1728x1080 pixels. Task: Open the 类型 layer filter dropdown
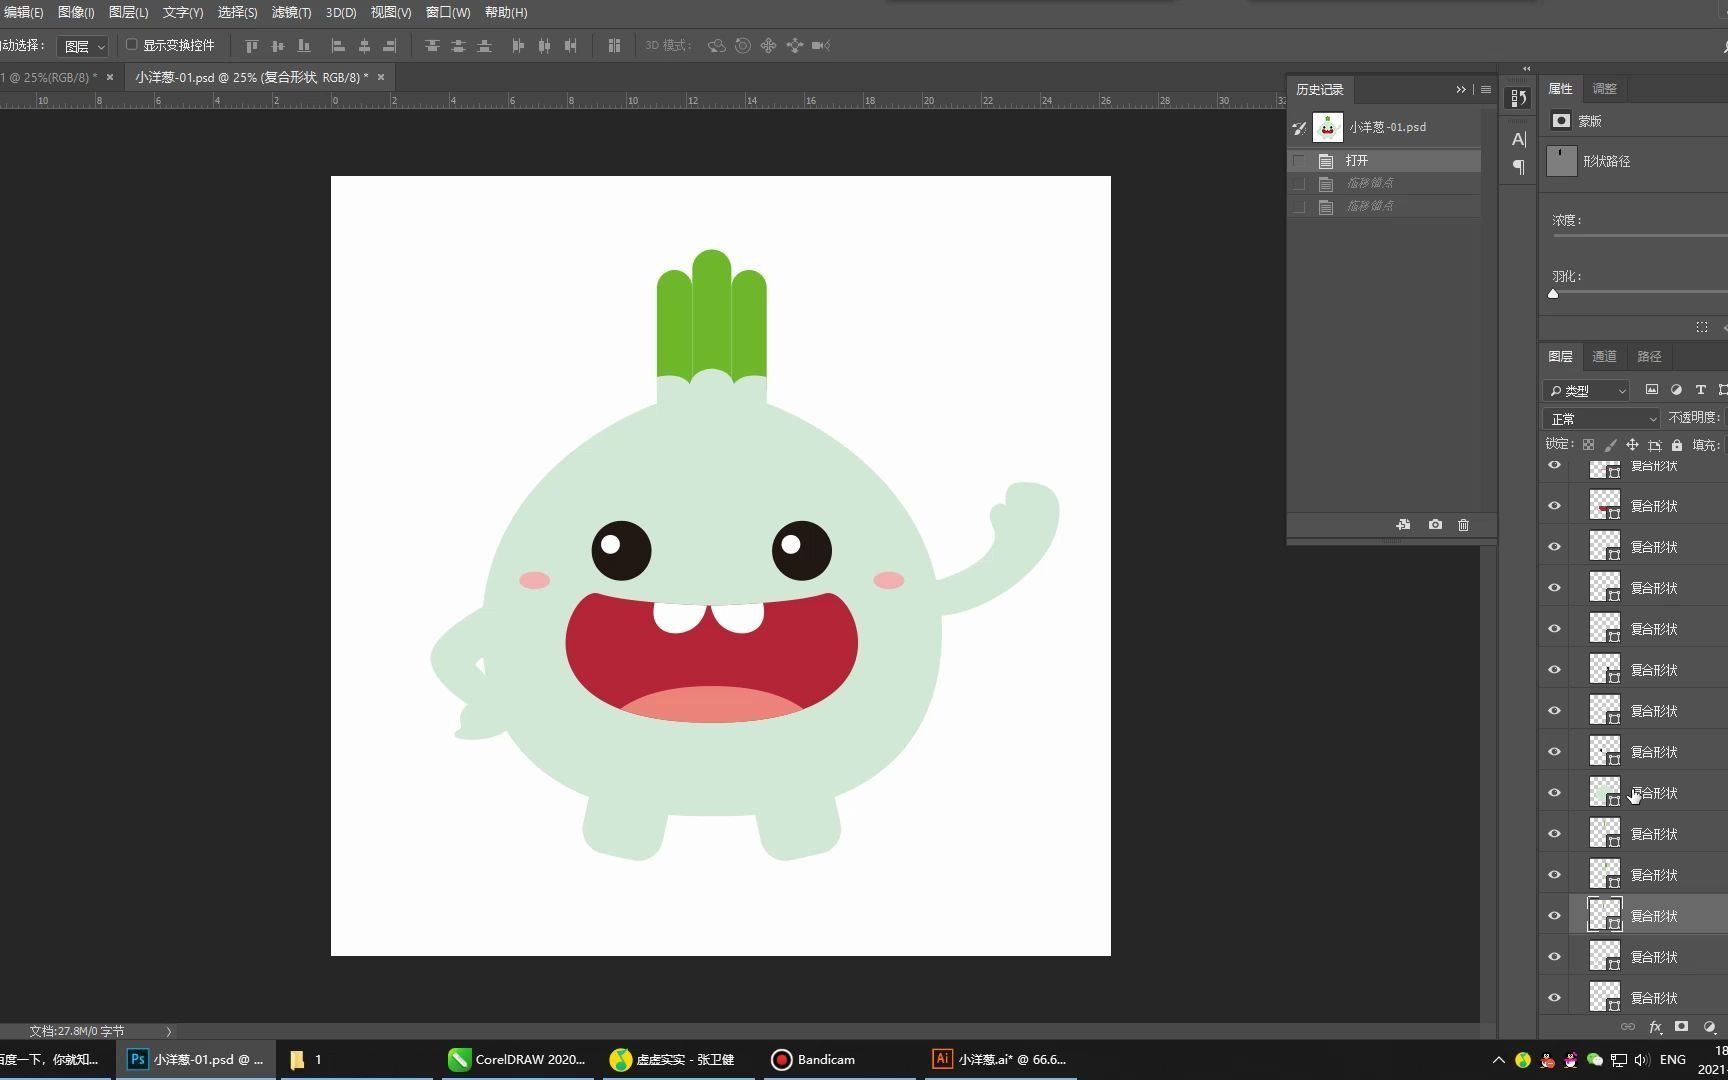tap(1586, 391)
